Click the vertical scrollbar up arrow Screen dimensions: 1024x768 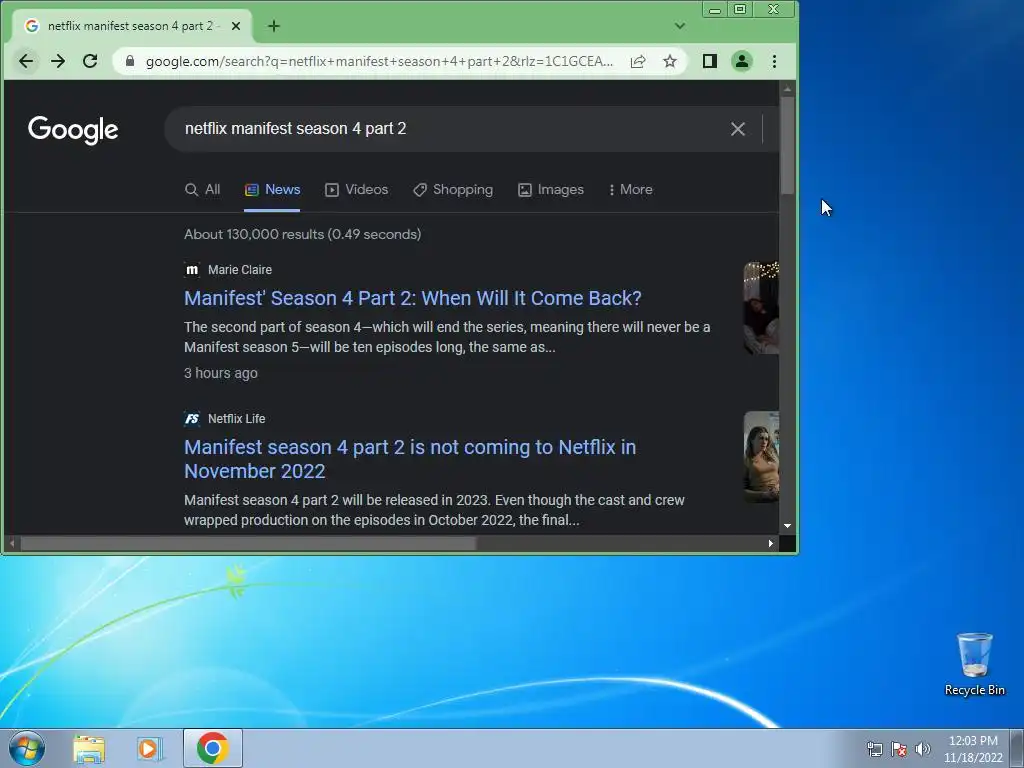pyautogui.click(x=788, y=89)
